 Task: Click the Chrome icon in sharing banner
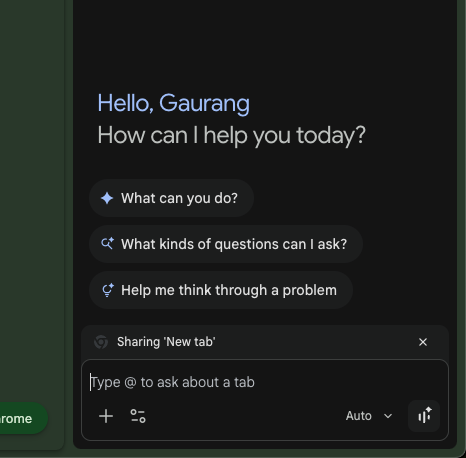tap(101, 342)
